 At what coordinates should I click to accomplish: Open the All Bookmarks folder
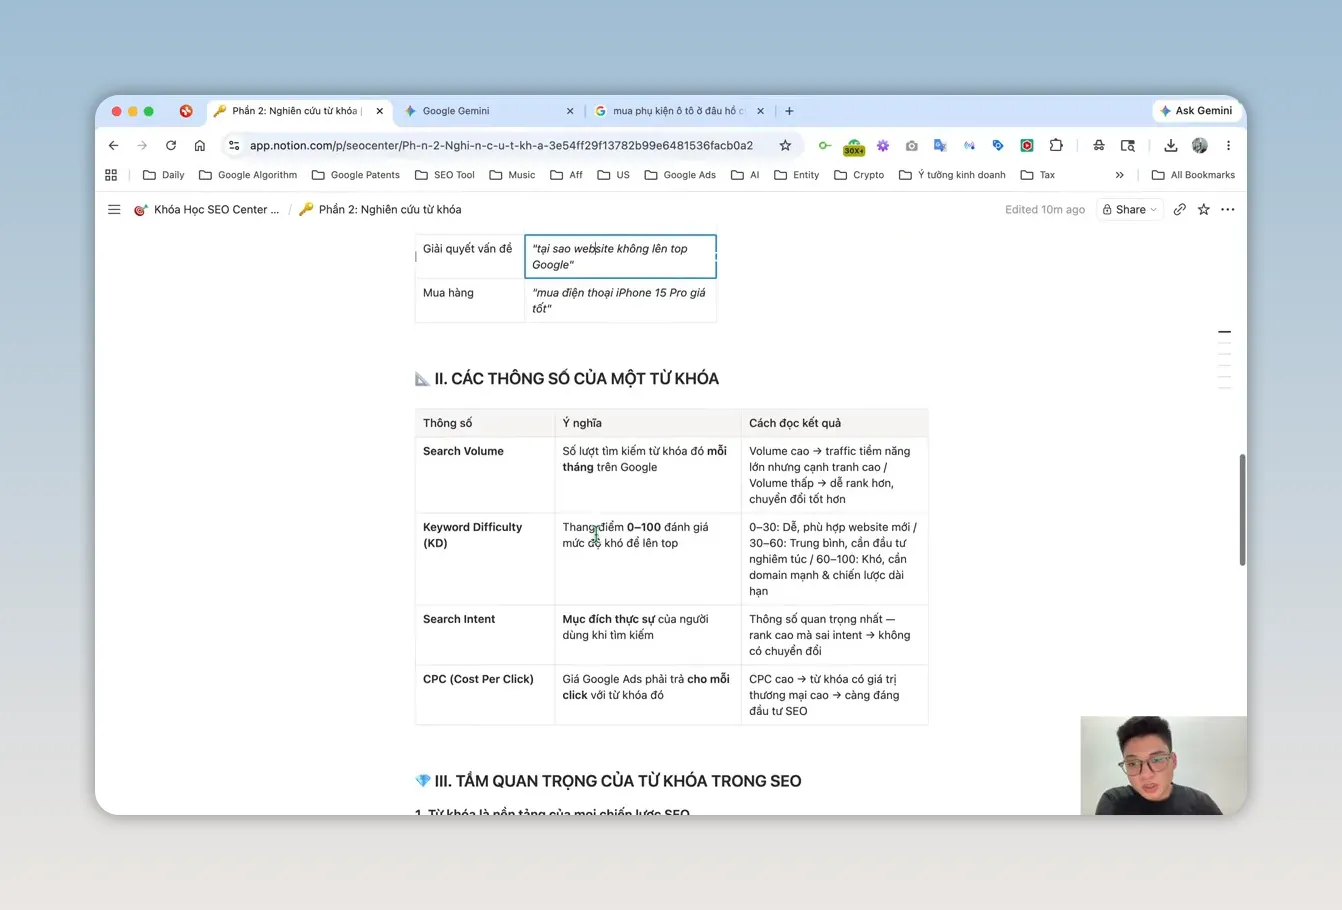[1193, 175]
